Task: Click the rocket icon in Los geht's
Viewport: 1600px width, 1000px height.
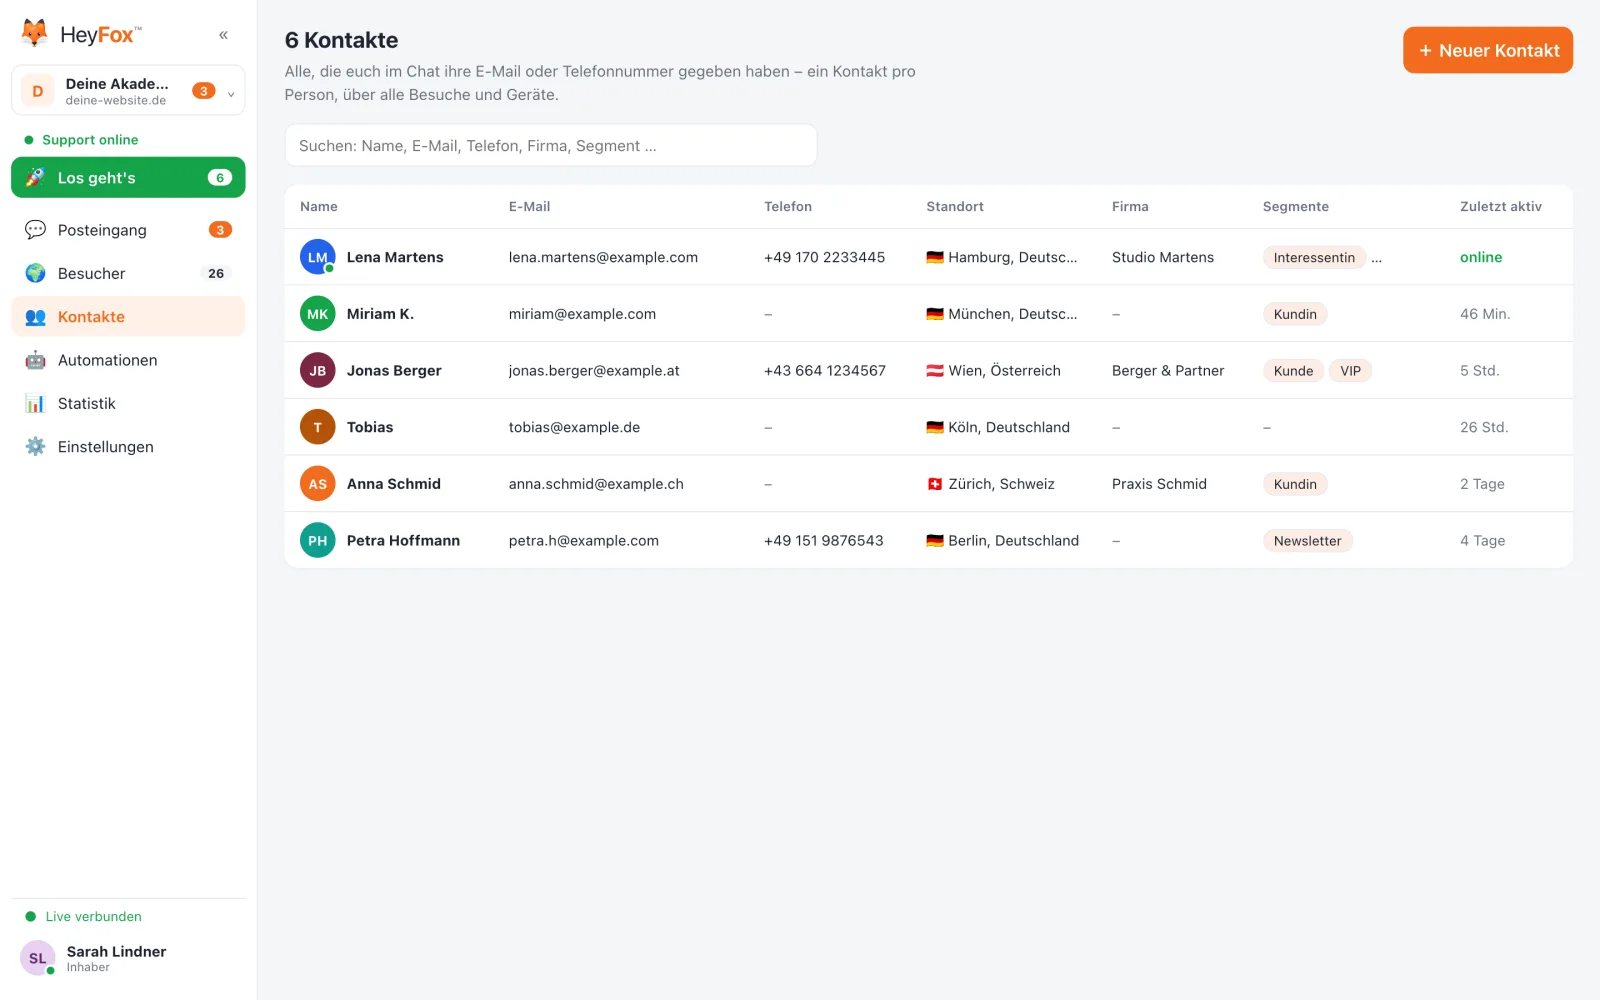Action: pos(35,178)
